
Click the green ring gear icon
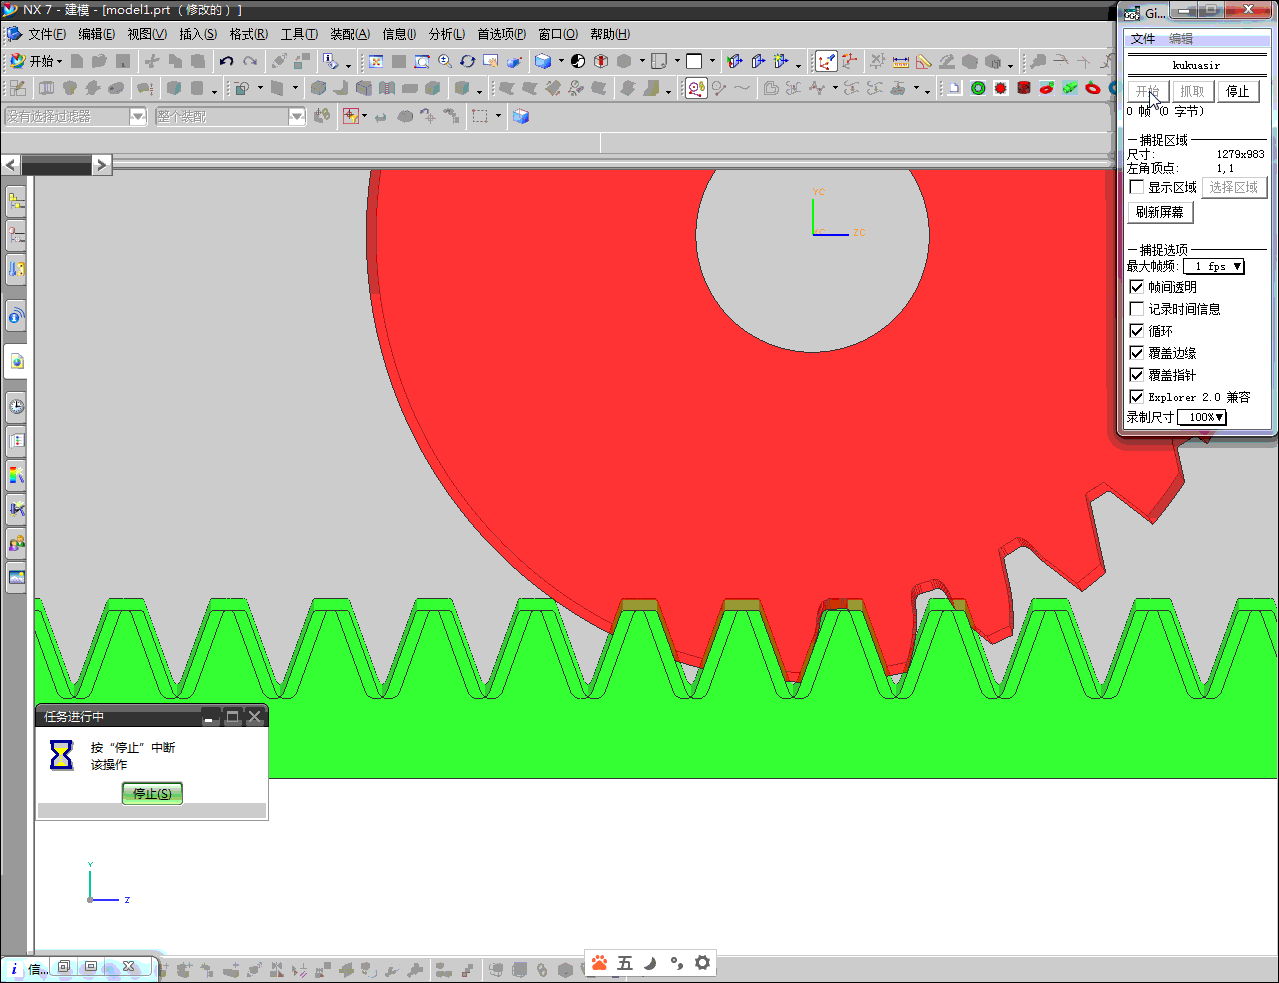pyautogui.click(x=978, y=88)
